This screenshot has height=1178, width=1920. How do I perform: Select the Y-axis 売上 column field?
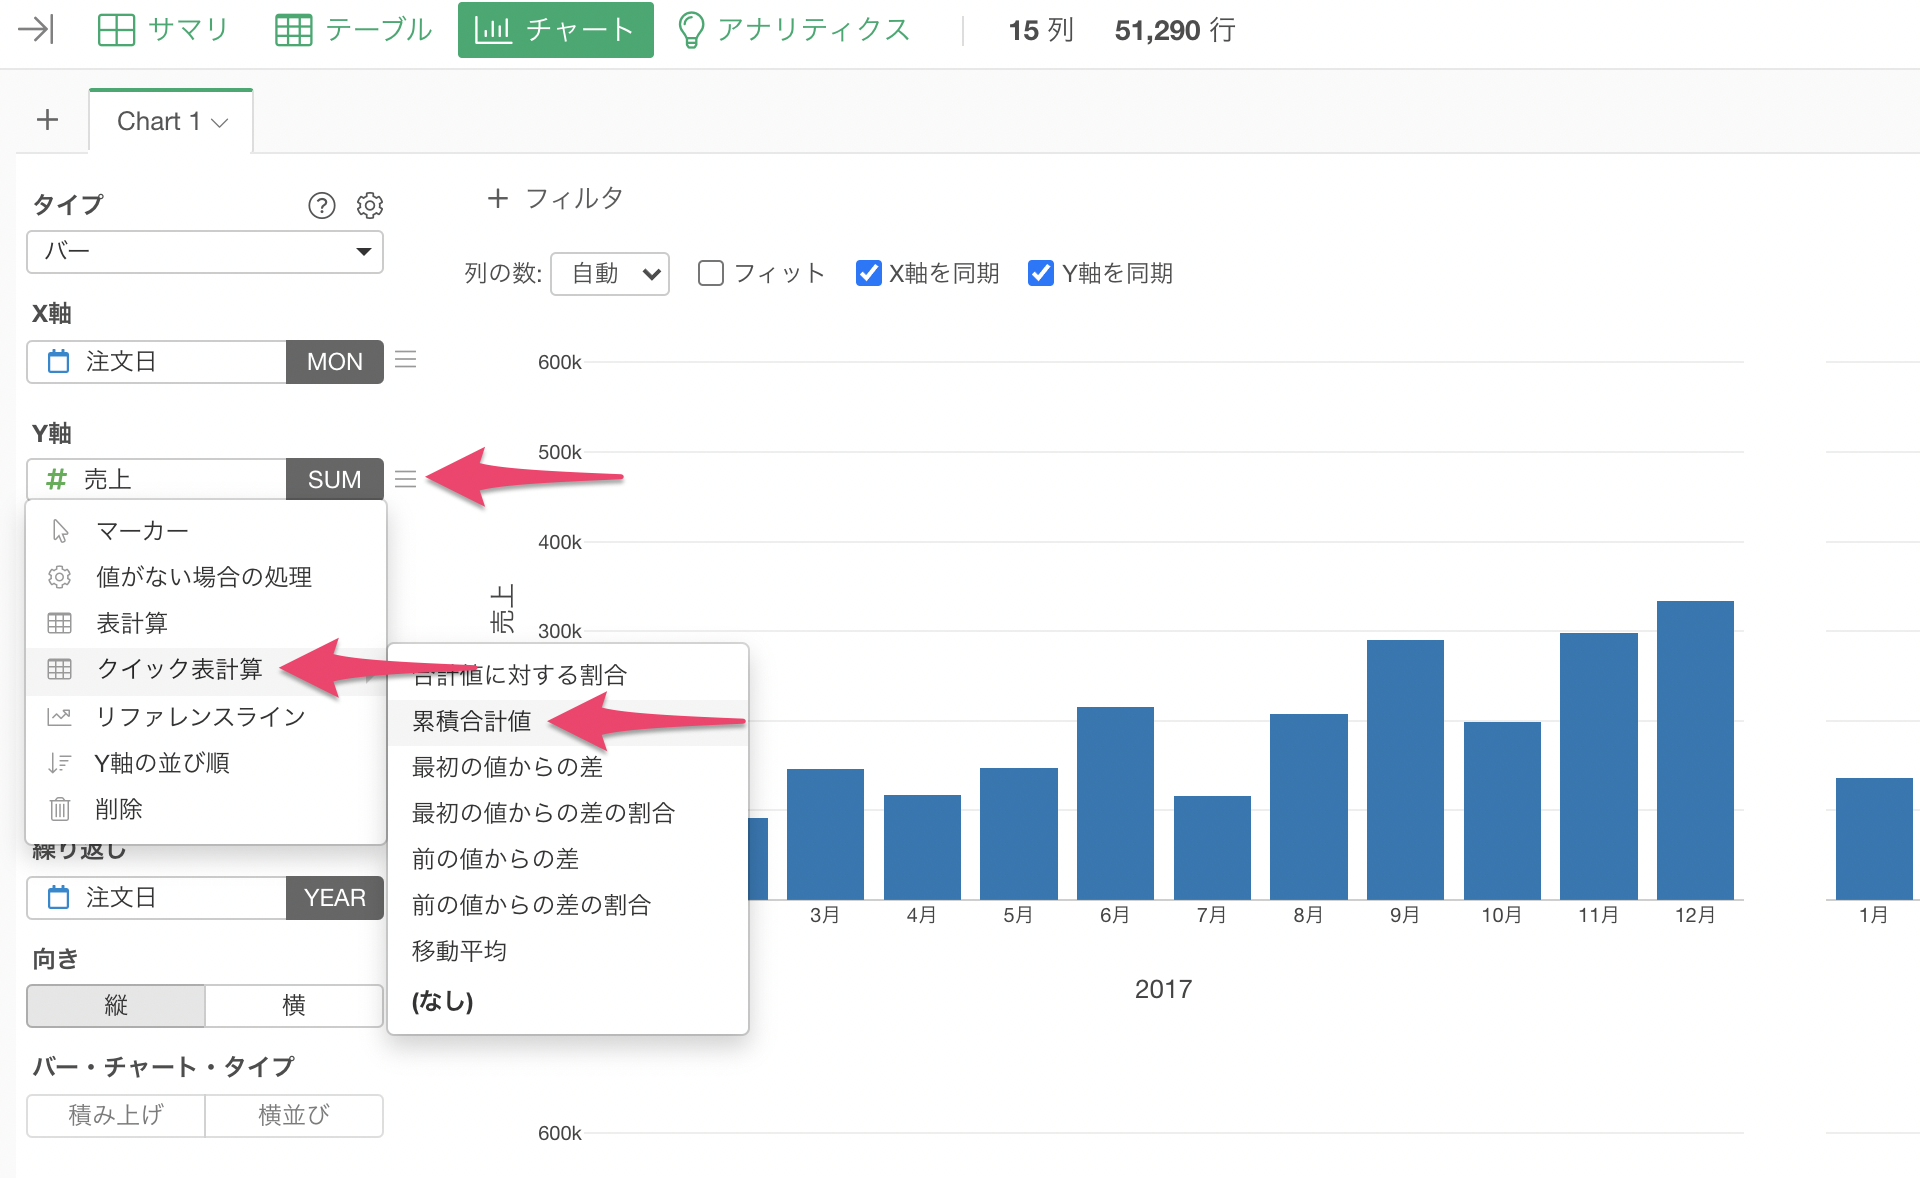click(x=157, y=479)
